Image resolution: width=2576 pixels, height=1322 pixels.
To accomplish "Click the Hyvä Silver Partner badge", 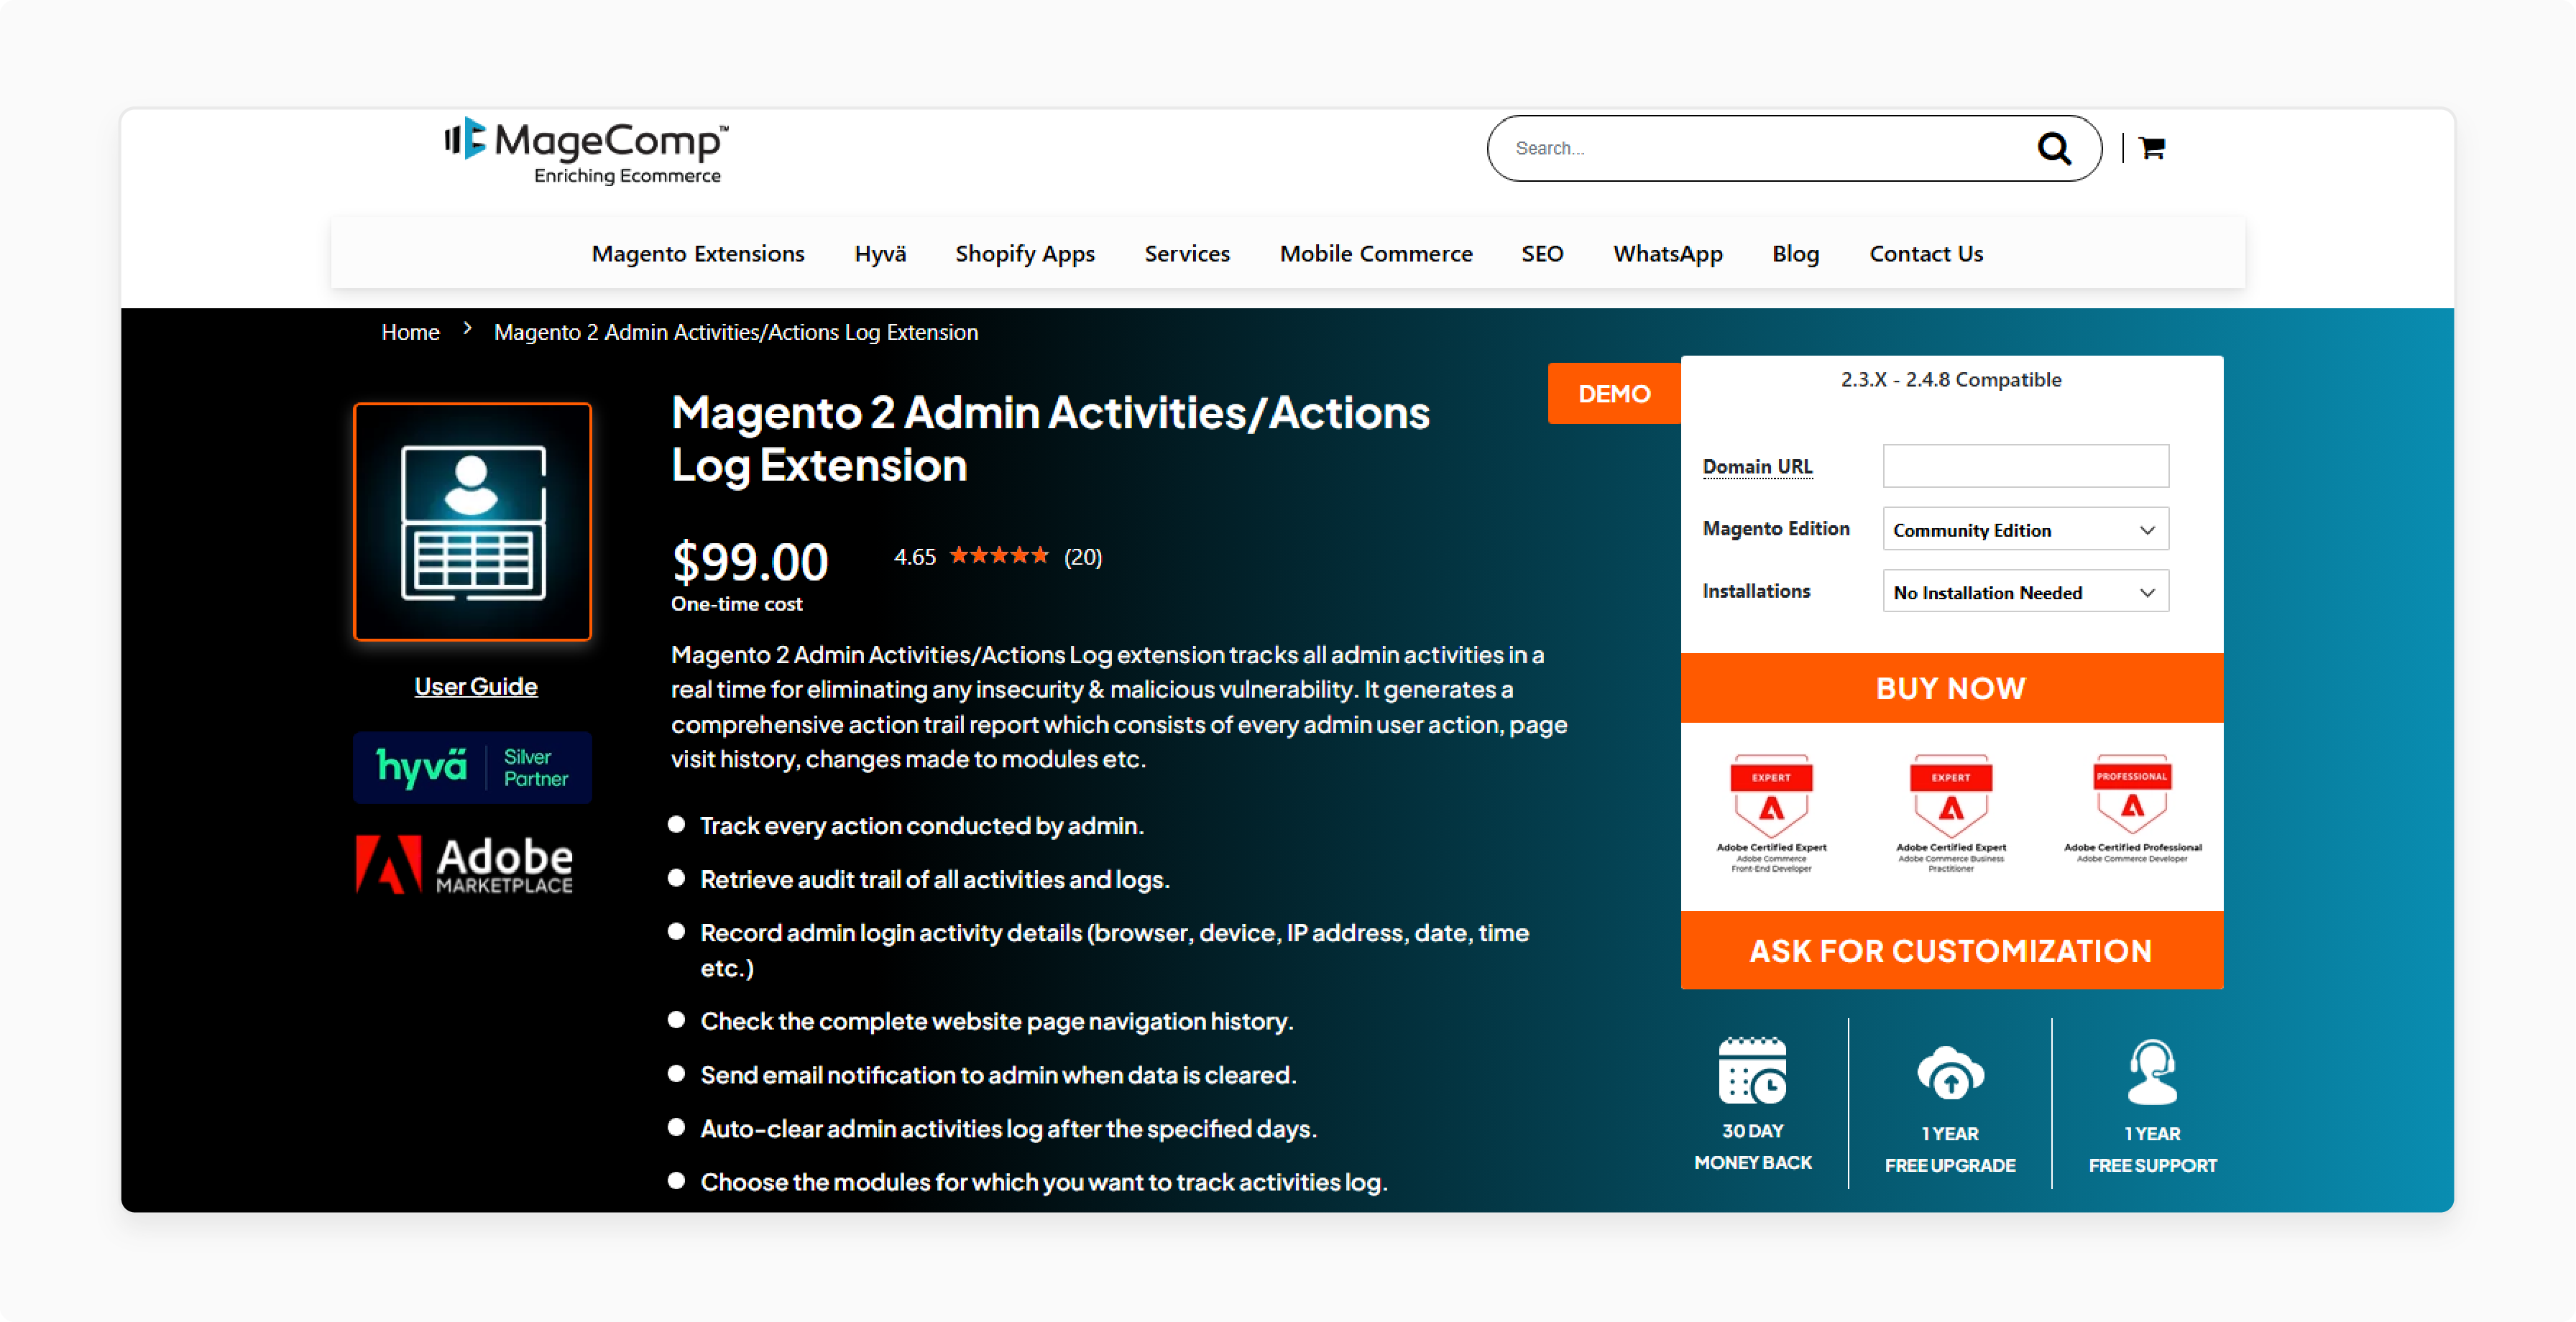I will coord(472,767).
